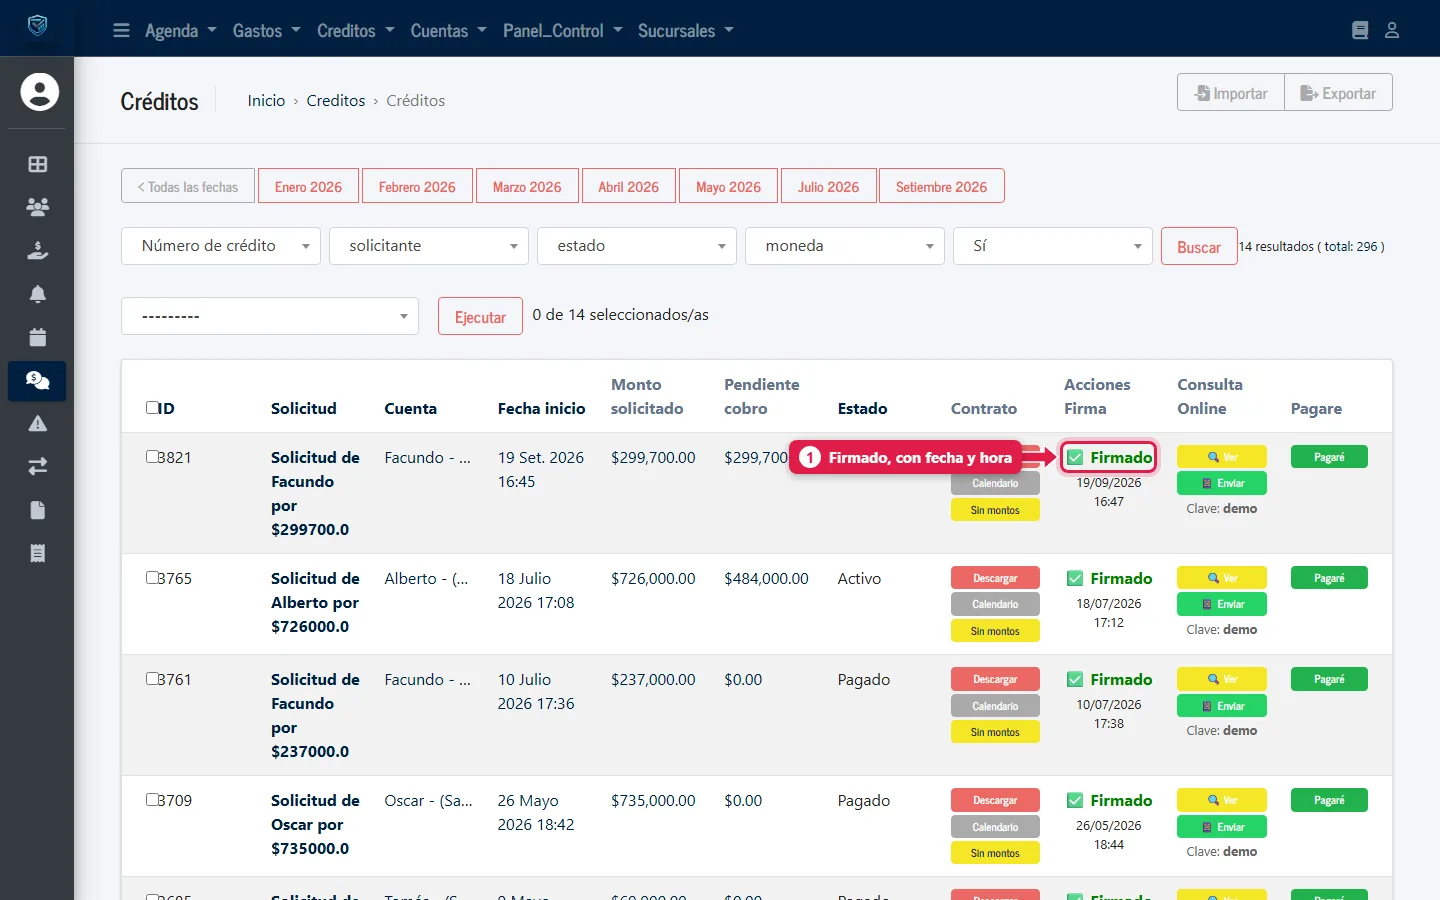This screenshot has height=900, width=1440.
Task: Open the Panel_Control menu
Action: (563, 30)
